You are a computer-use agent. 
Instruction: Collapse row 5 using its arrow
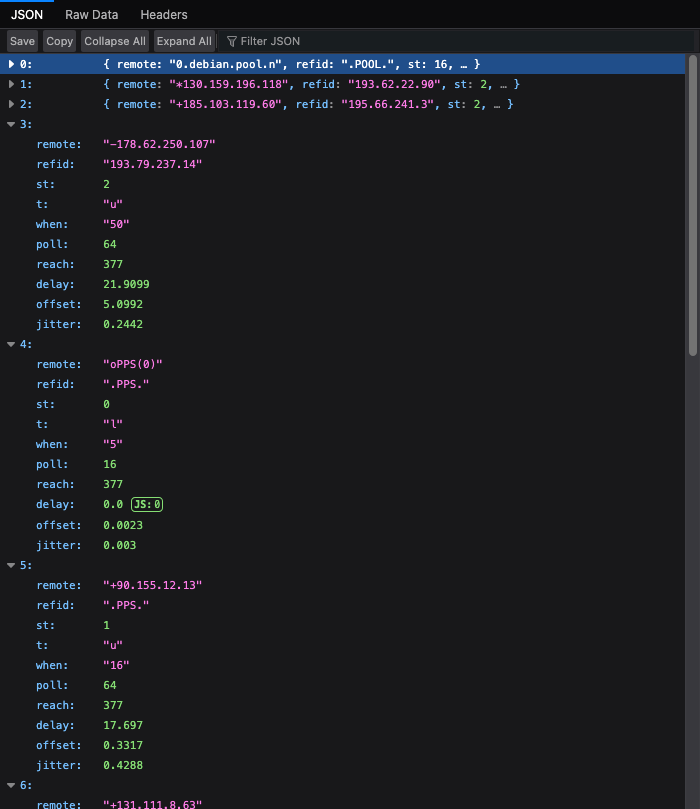coord(11,565)
